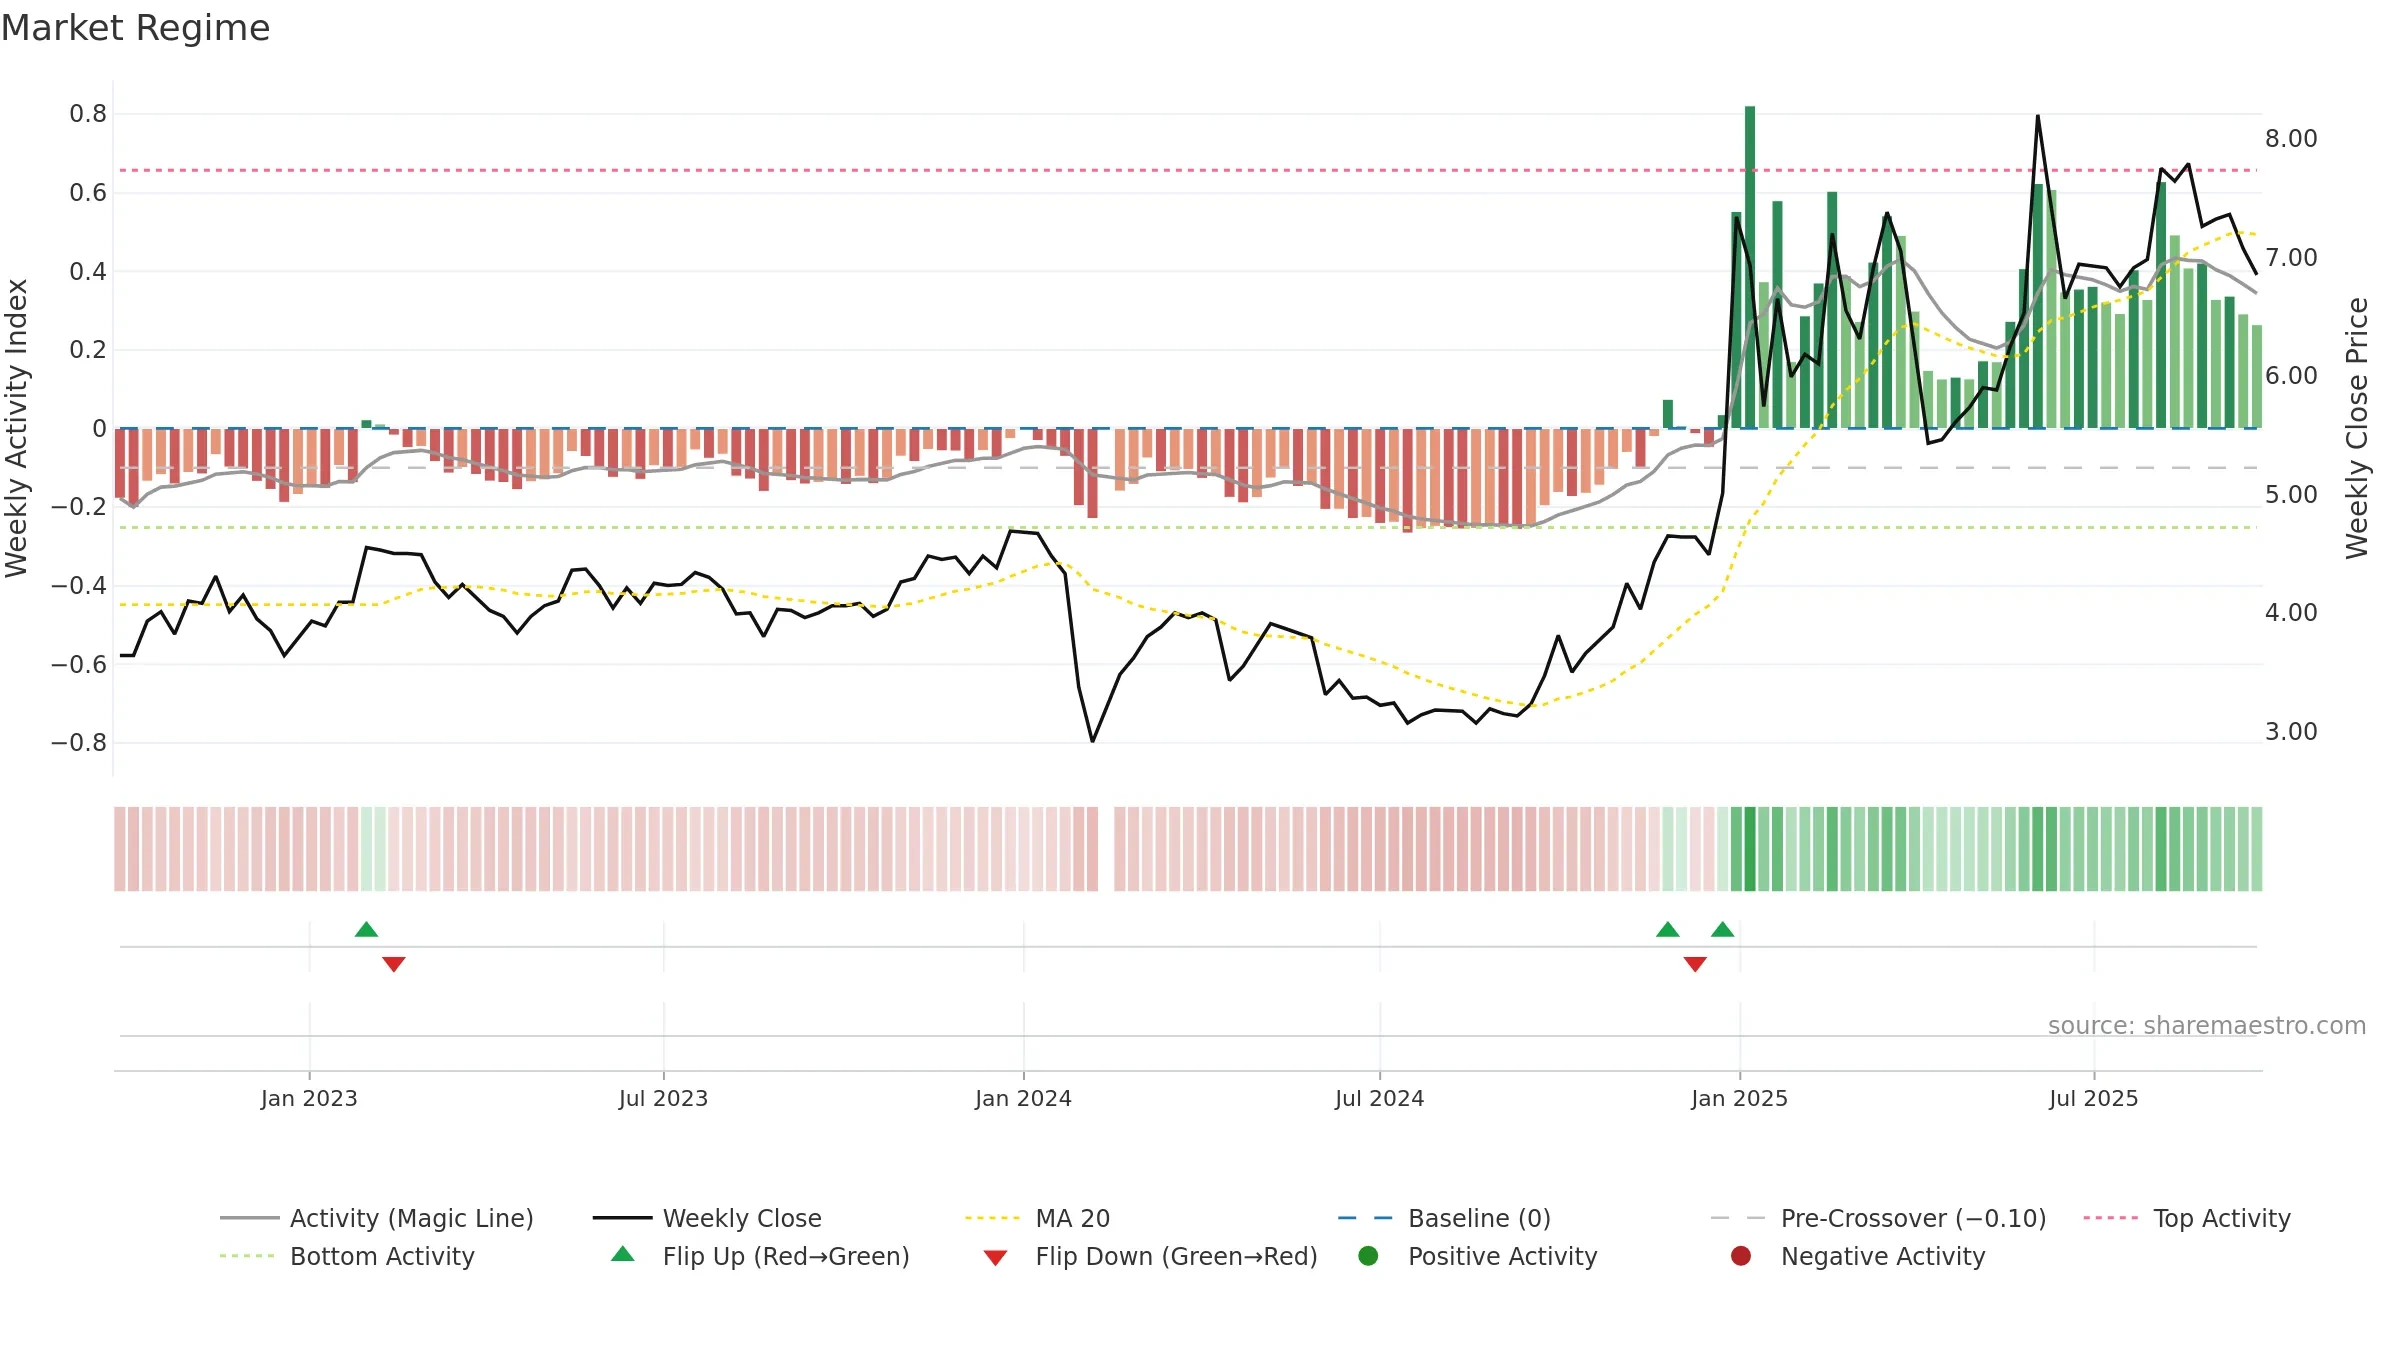
Task: Click the Negative Activity legend red dot
Action: 1741,1256
